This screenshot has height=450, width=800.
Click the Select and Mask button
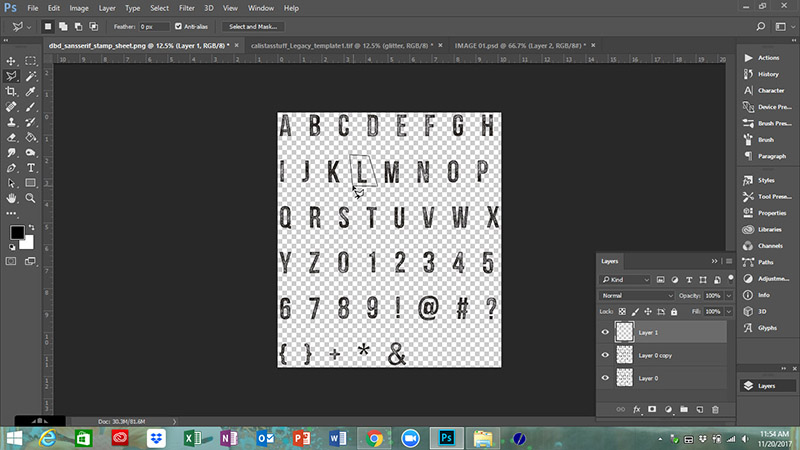pos(254,26)
